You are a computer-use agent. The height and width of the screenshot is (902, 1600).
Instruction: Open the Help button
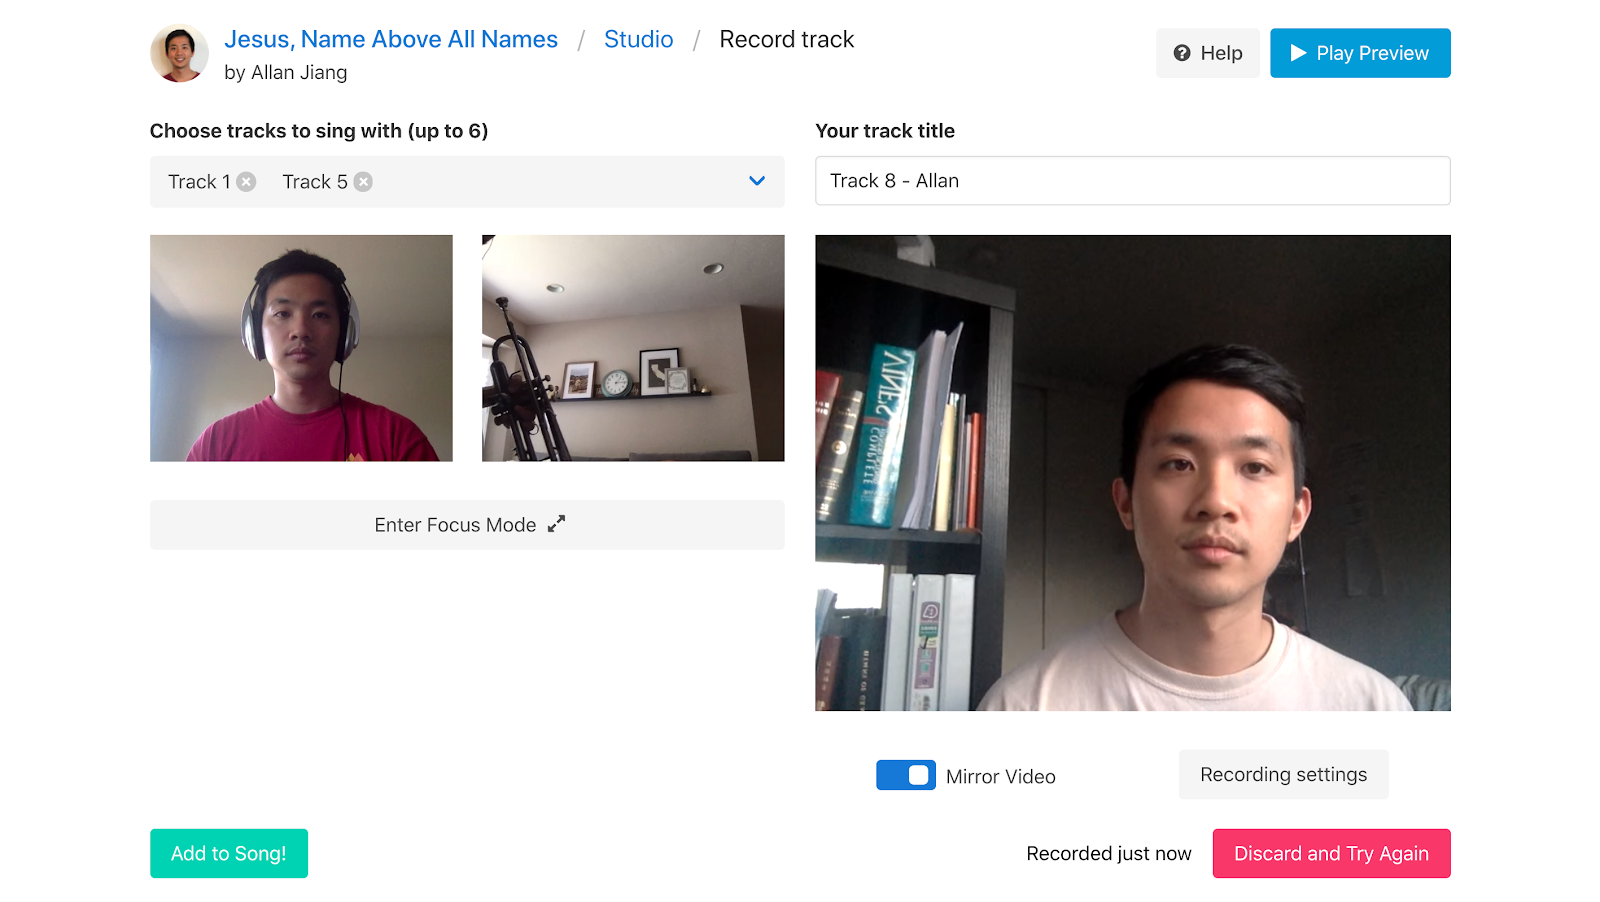point(1208,53)
